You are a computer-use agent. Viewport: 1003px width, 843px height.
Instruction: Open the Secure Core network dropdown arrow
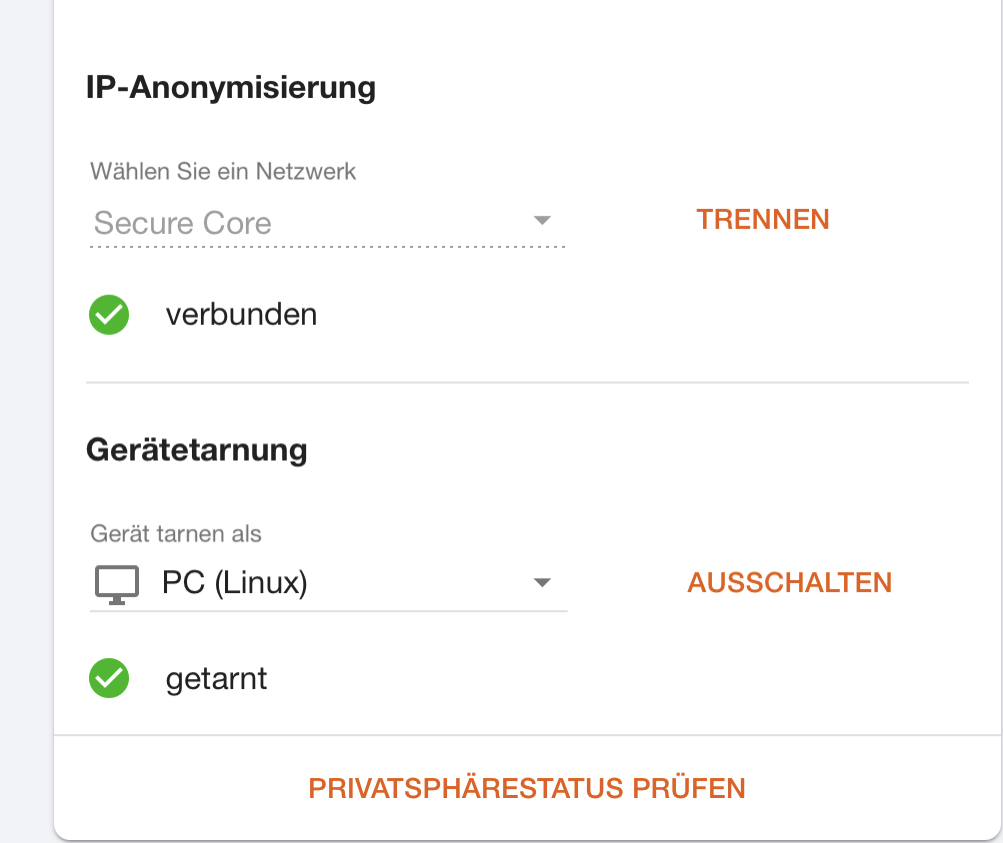point(542,221)
